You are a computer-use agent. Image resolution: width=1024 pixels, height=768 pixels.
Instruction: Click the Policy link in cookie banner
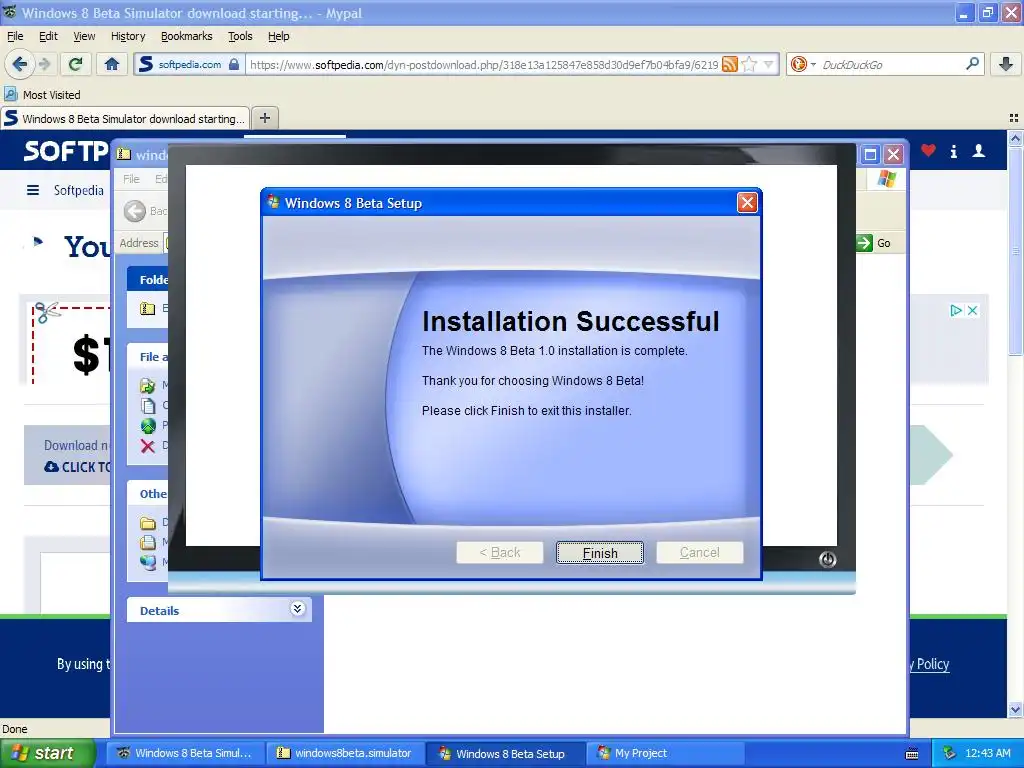pos(933,664)
